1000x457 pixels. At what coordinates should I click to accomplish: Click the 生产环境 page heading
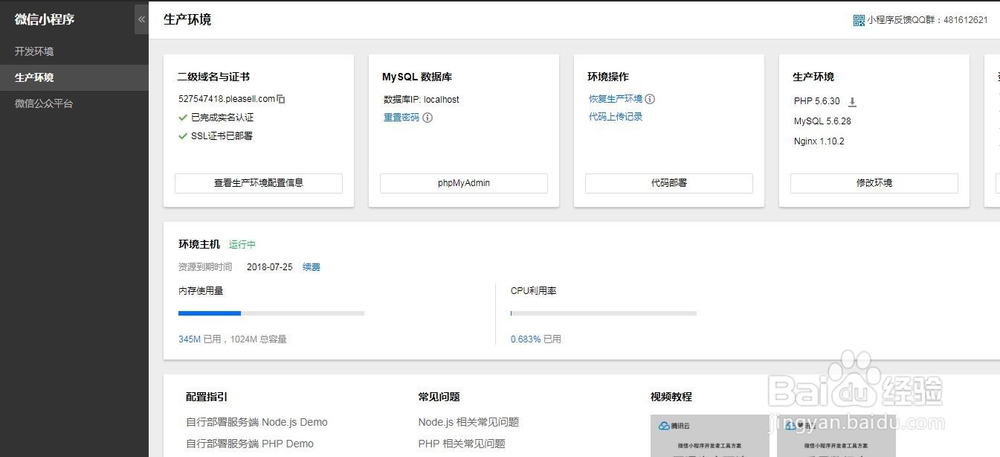[x=188, y=20]
